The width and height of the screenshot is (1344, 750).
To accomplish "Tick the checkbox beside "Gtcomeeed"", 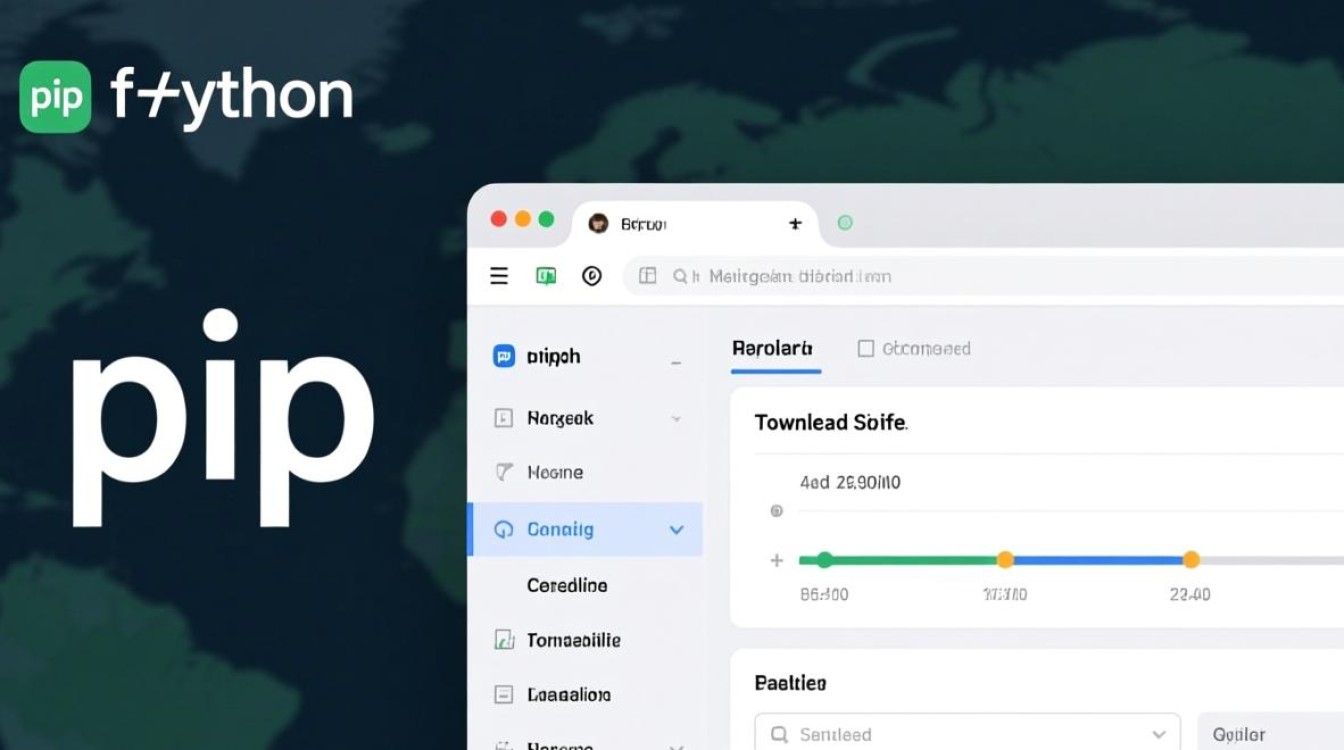I will pos(866,348).
